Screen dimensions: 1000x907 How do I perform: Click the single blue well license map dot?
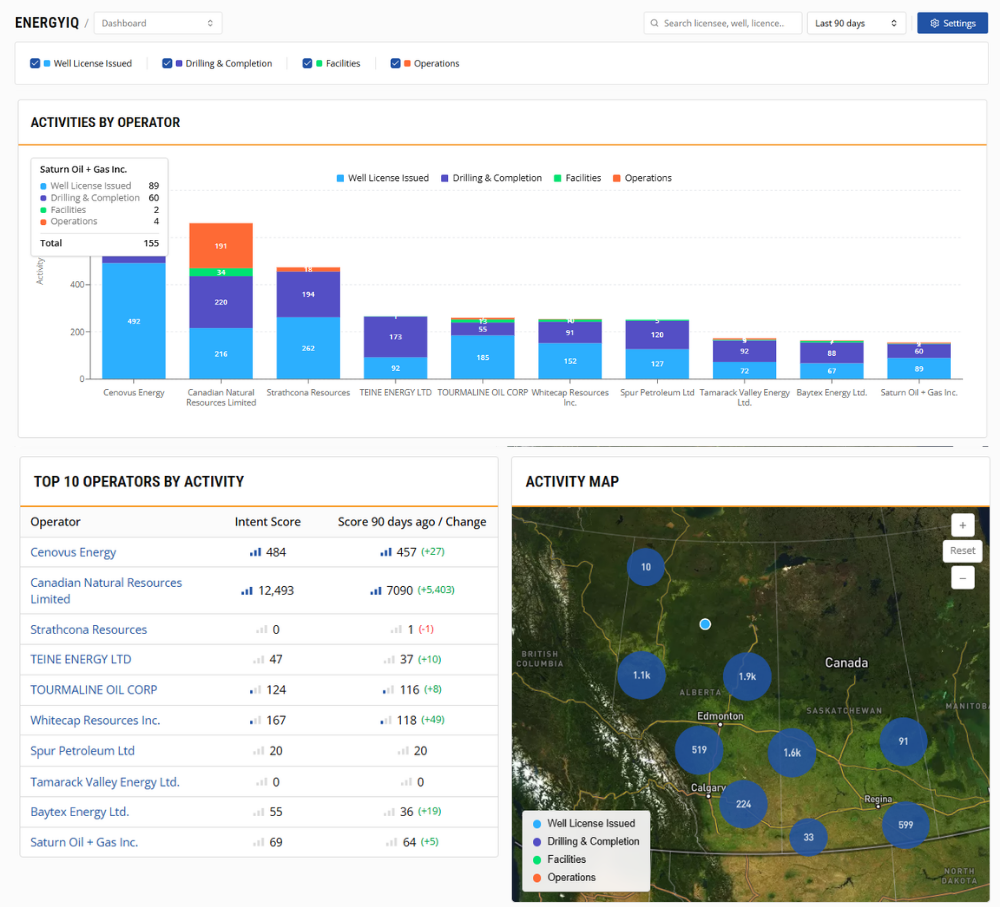click(705, 624)
